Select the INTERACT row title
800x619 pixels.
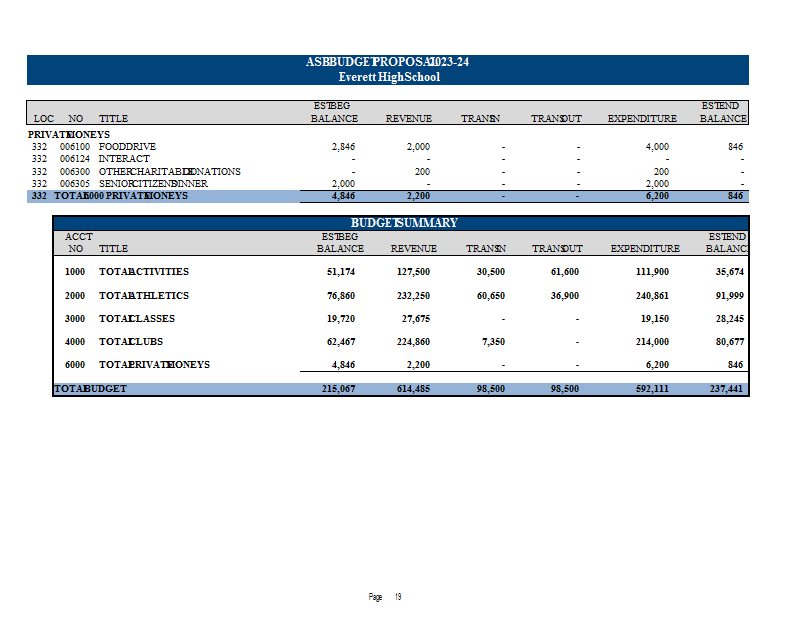click(124, 159)
